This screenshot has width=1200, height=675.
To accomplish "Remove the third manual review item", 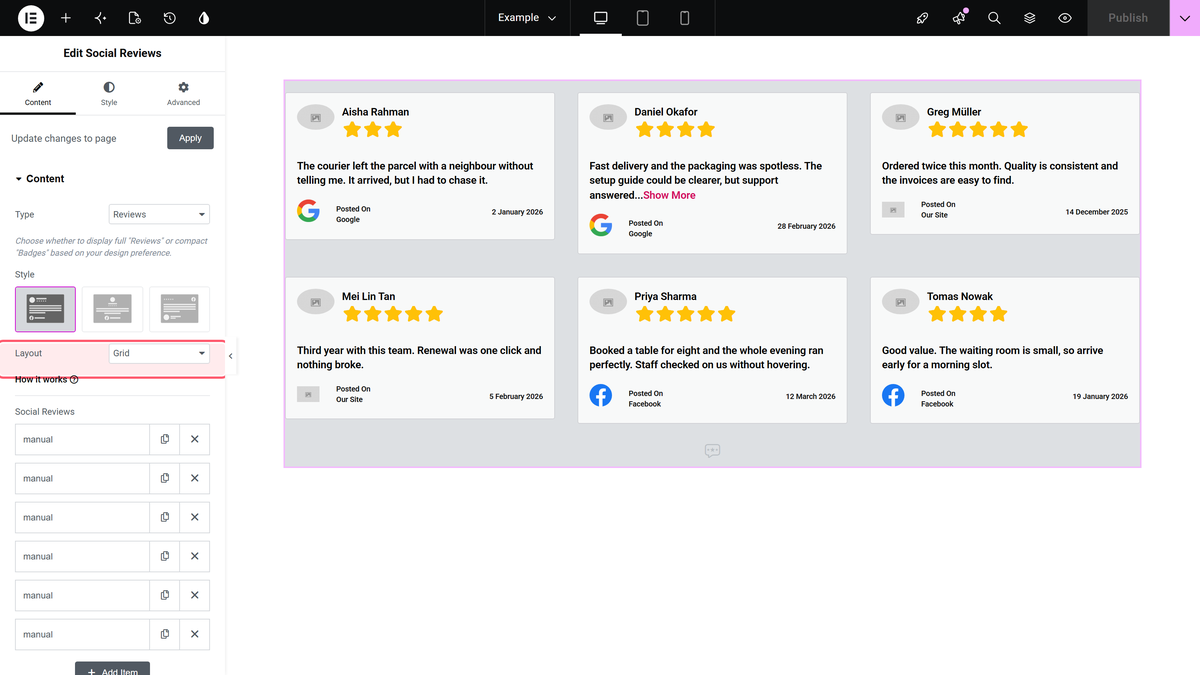I will point(195,517).
